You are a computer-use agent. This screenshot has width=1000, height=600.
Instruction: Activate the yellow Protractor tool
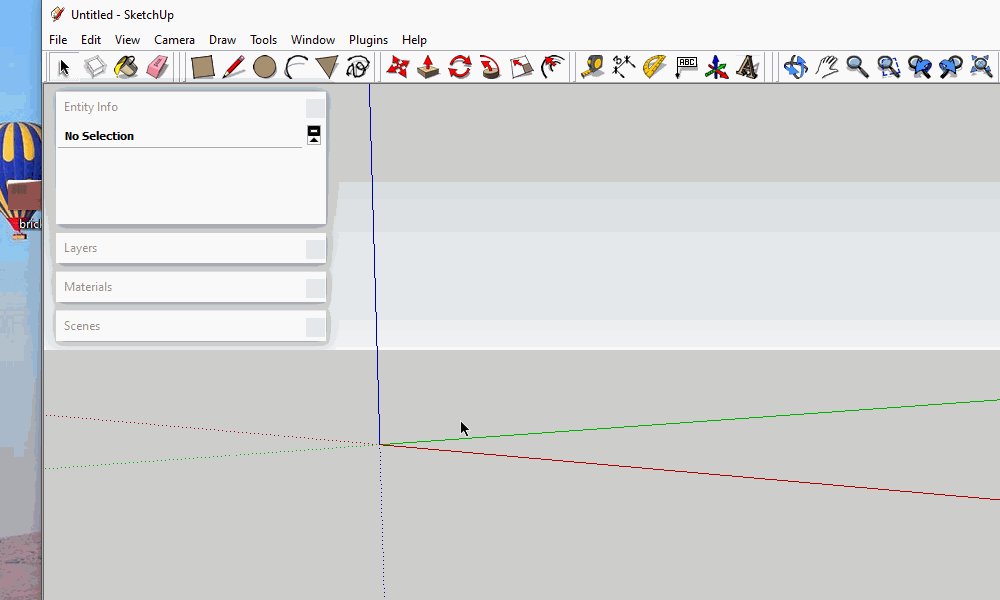pos(654,67)
